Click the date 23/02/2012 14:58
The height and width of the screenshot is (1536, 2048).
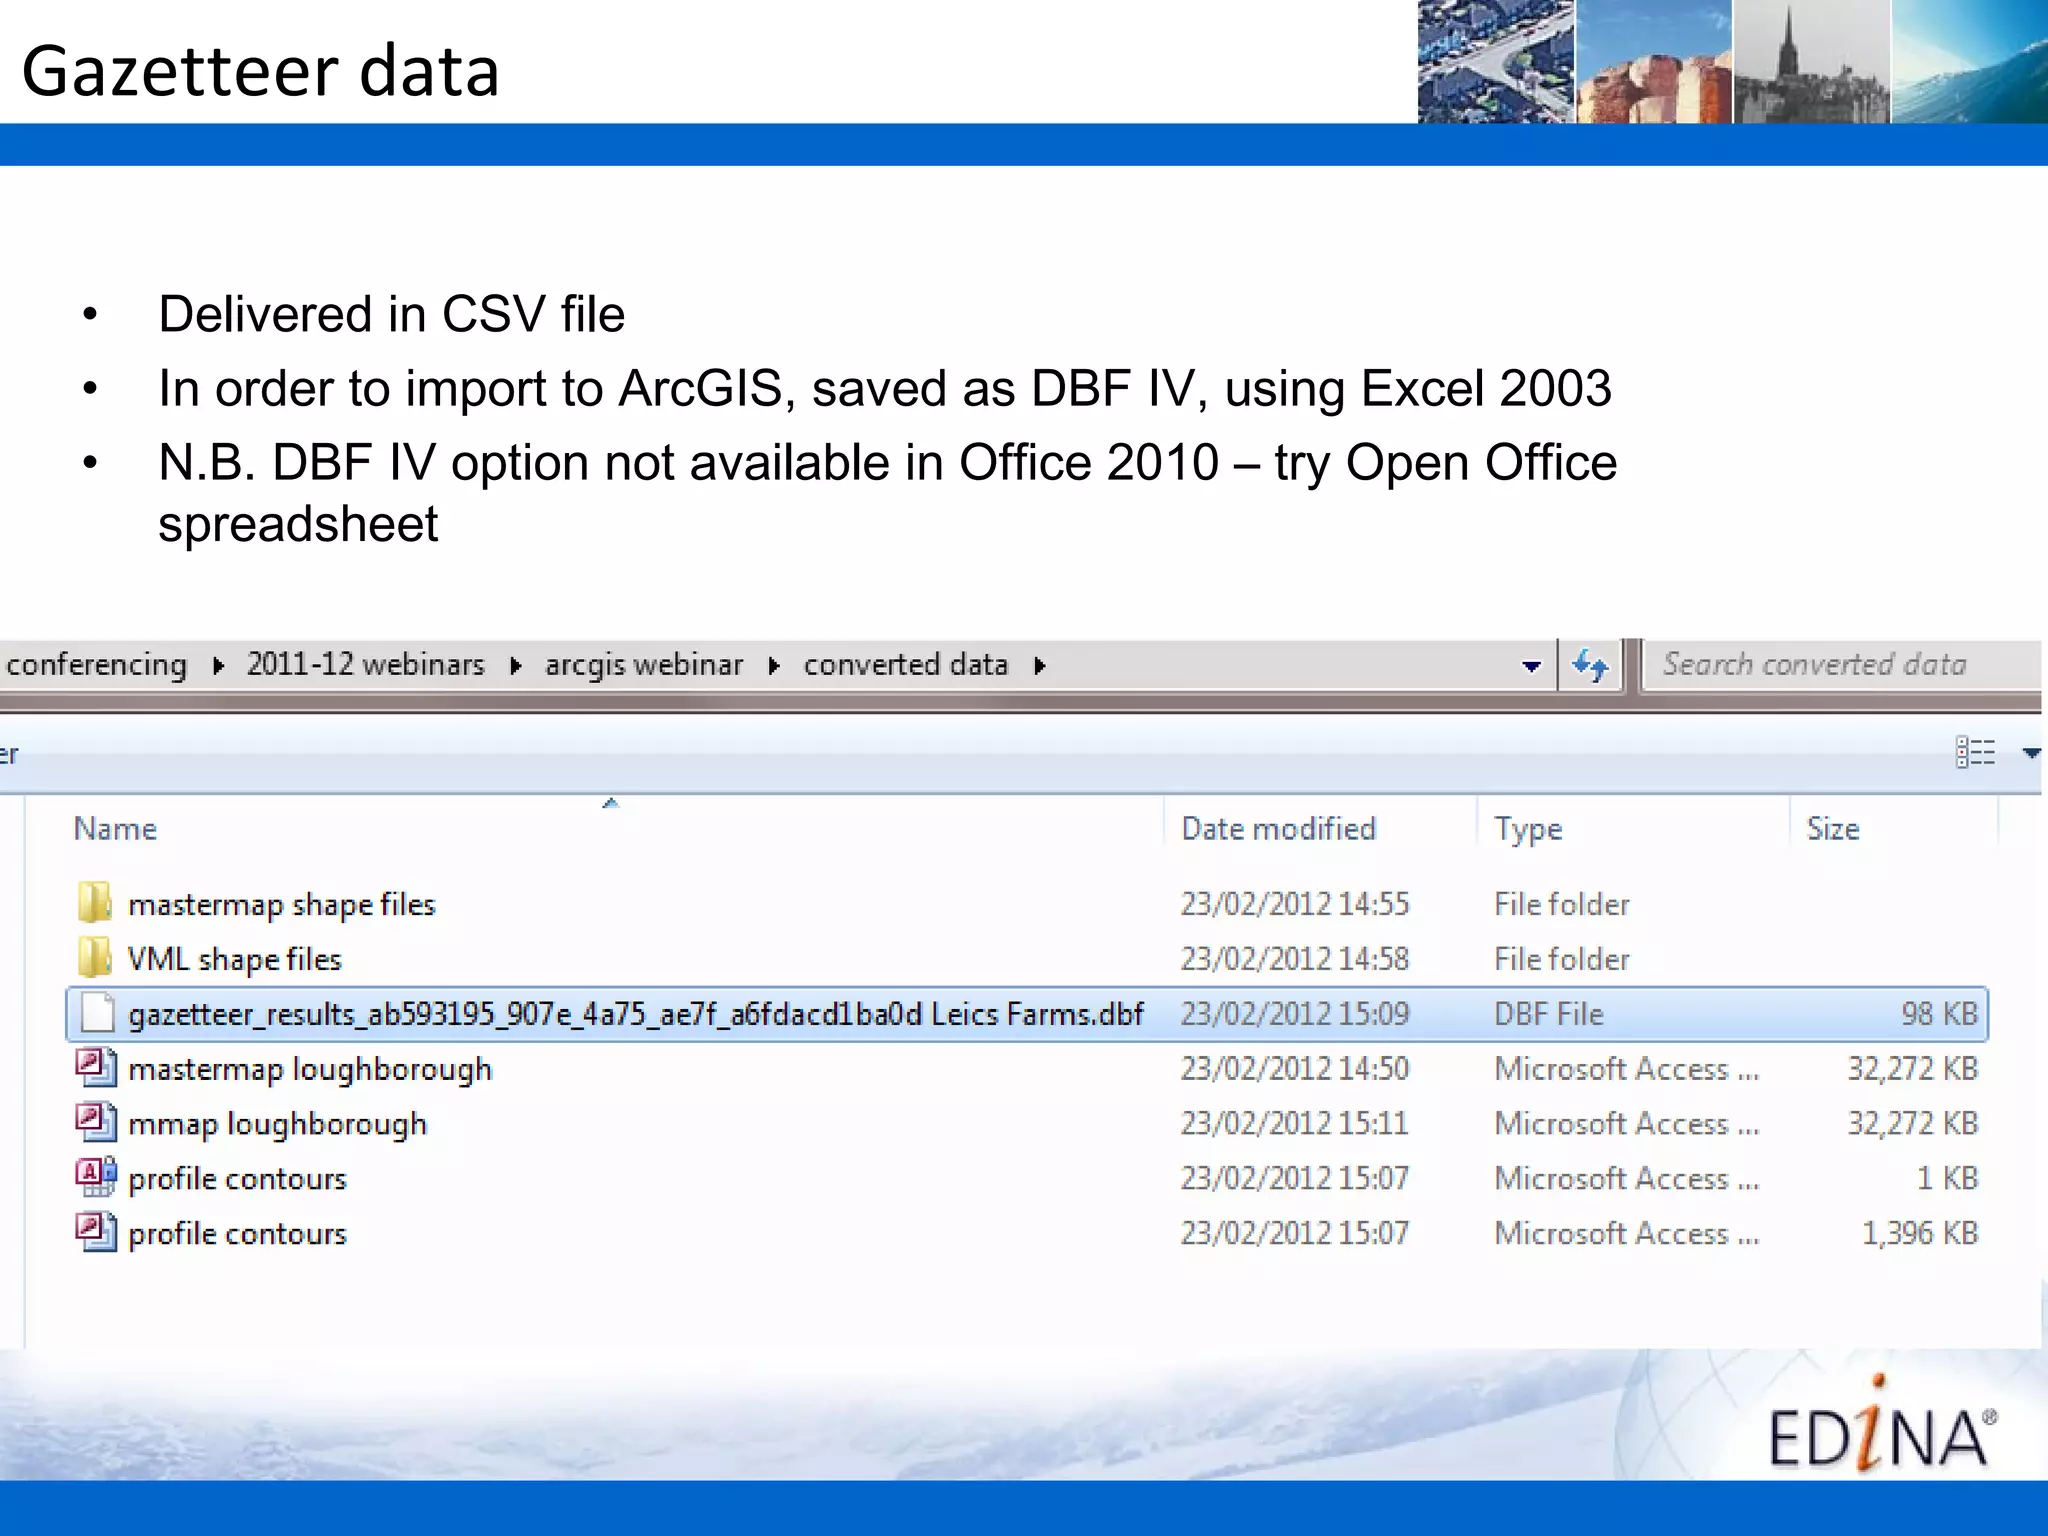pyautogui.click(x=1295, y=959)
